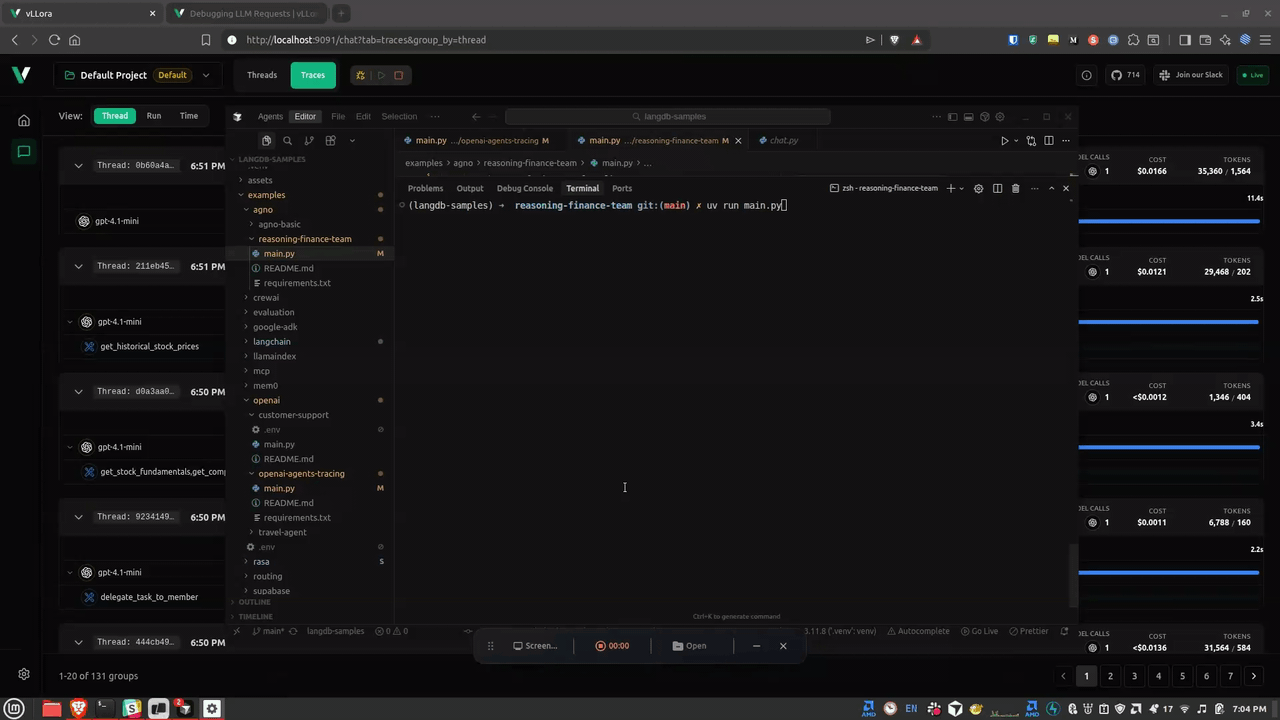
Task: Kill the terminal using the trash icon
Action: [1015, 188]
